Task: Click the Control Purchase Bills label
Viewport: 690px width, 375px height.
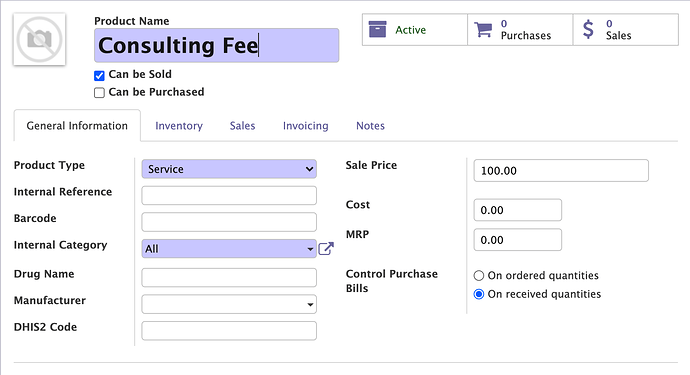Action: pyautogui.click(x=392, y=281)
